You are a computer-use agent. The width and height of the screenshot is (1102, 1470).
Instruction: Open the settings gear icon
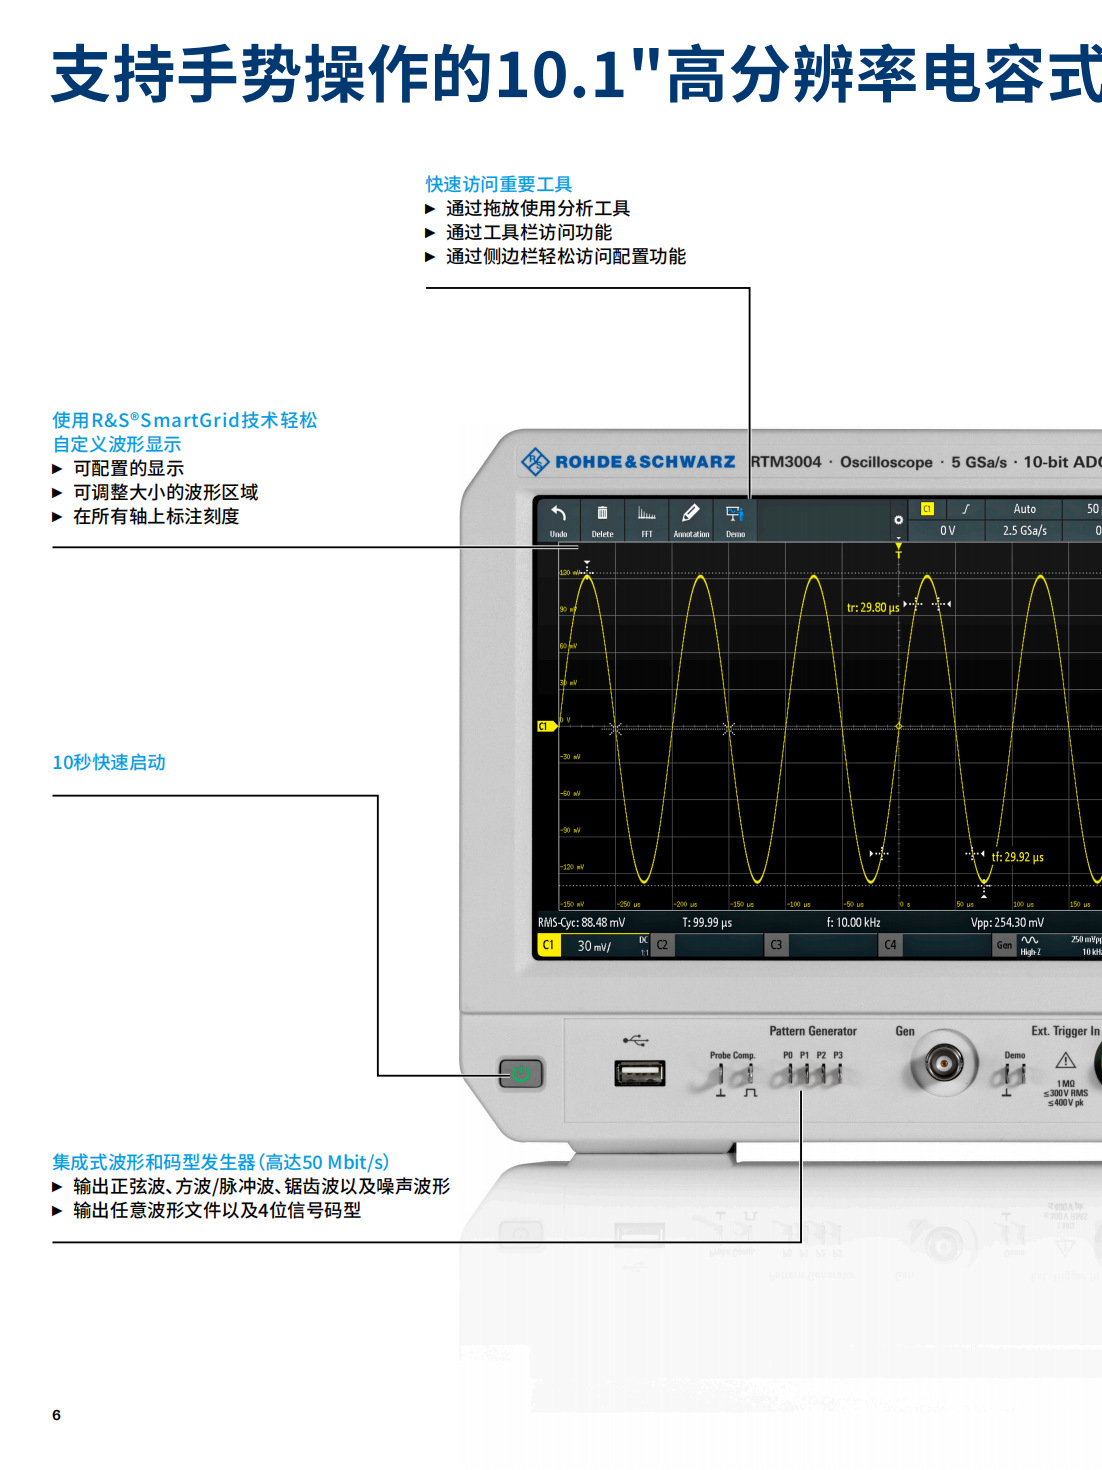pos(898,519)
